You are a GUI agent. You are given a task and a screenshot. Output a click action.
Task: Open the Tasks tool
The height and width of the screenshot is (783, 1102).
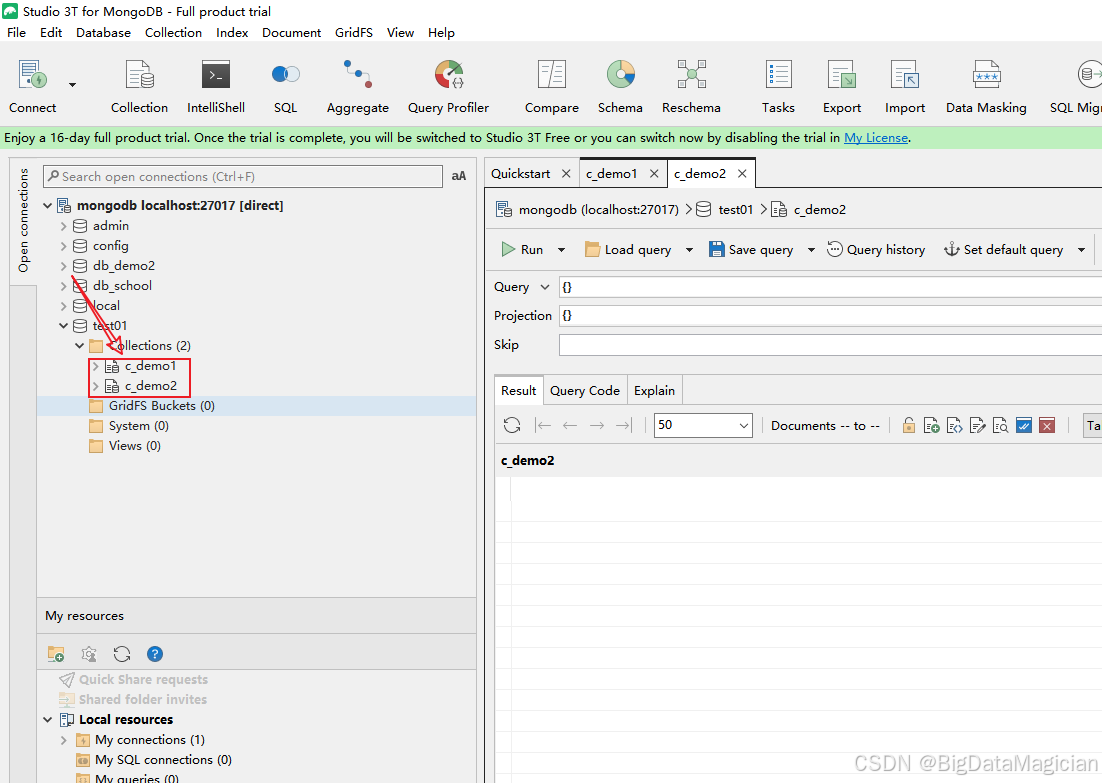click(x=778, y=87)
